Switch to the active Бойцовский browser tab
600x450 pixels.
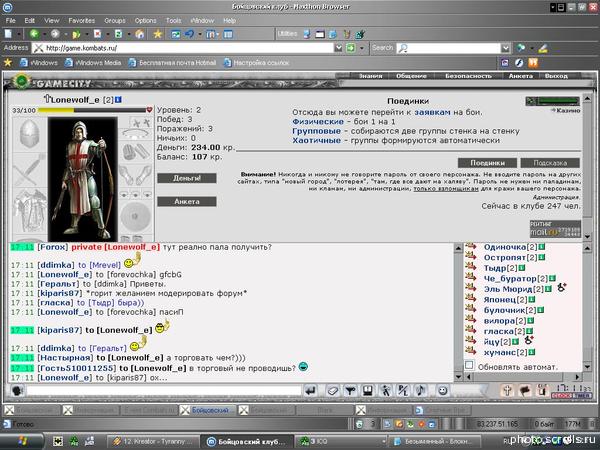pyautogui.click(x=209, y=410)
